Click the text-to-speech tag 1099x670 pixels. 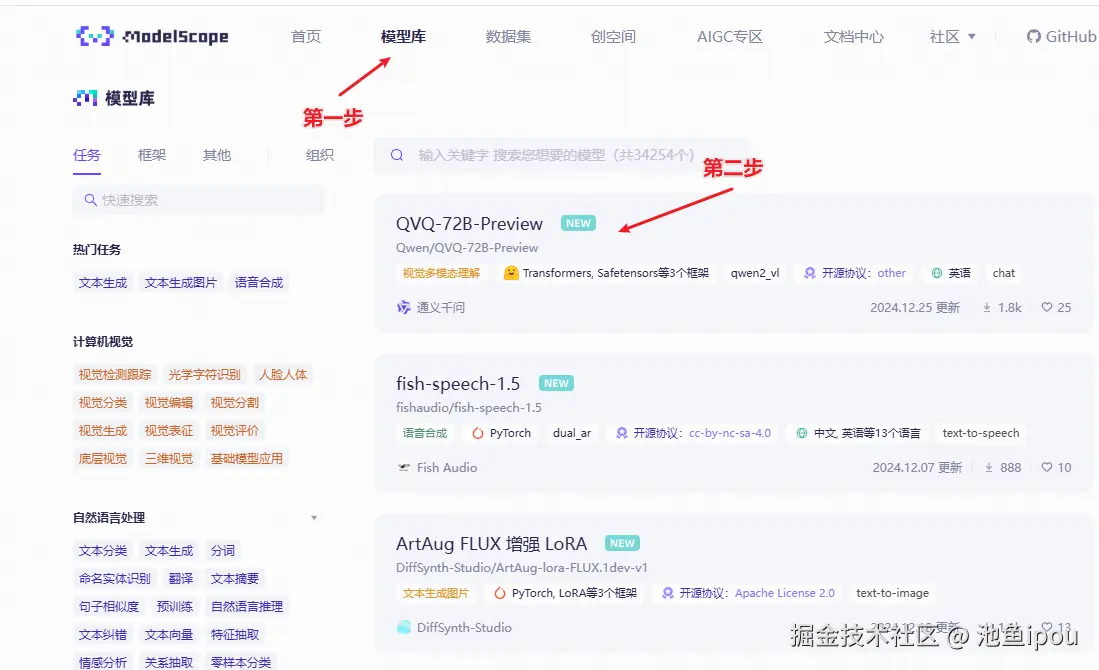point(981,433)
